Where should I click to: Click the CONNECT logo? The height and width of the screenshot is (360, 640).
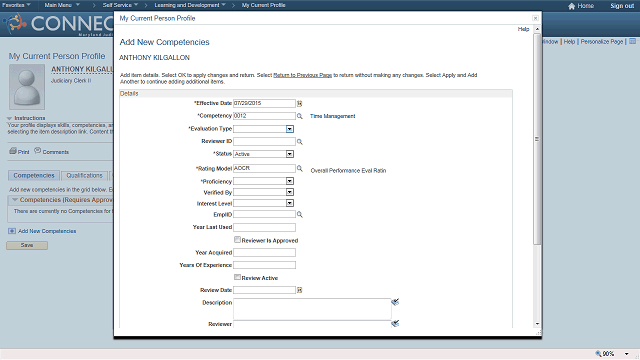(59, 24)
